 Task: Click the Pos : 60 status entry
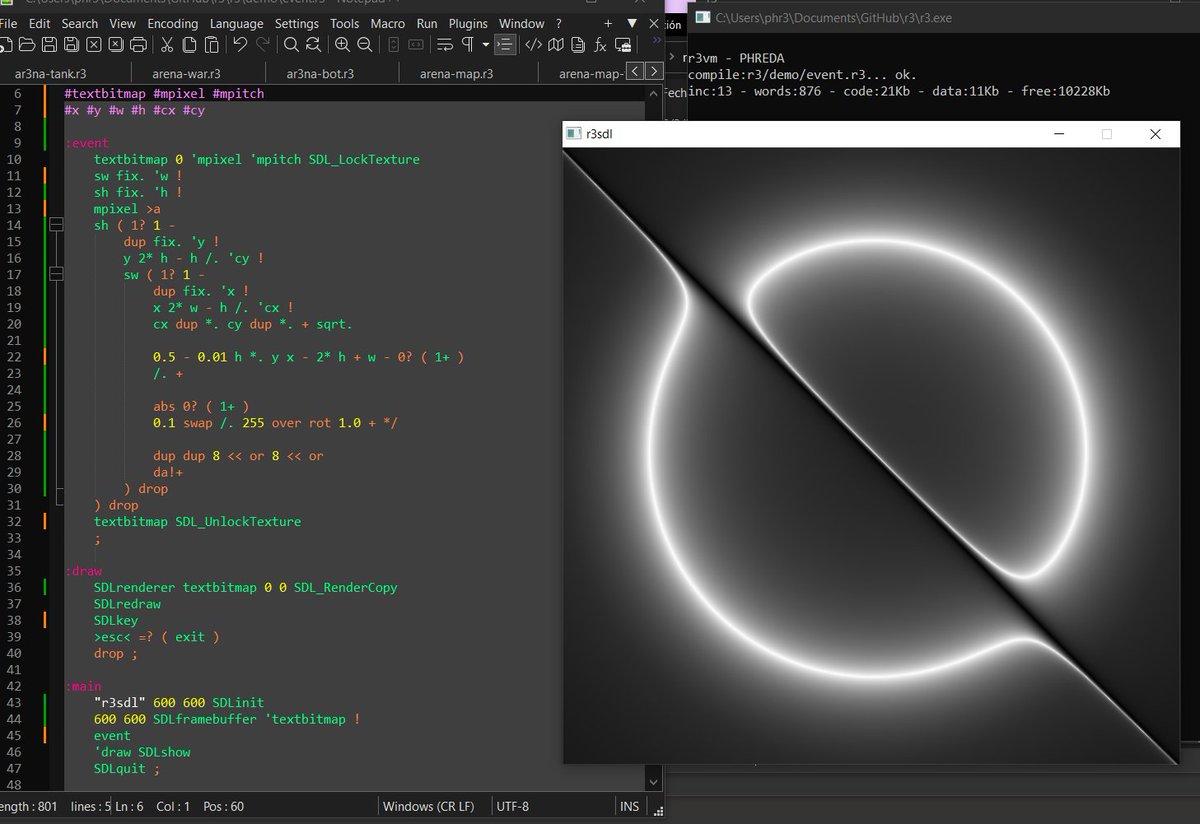point(223,806)
